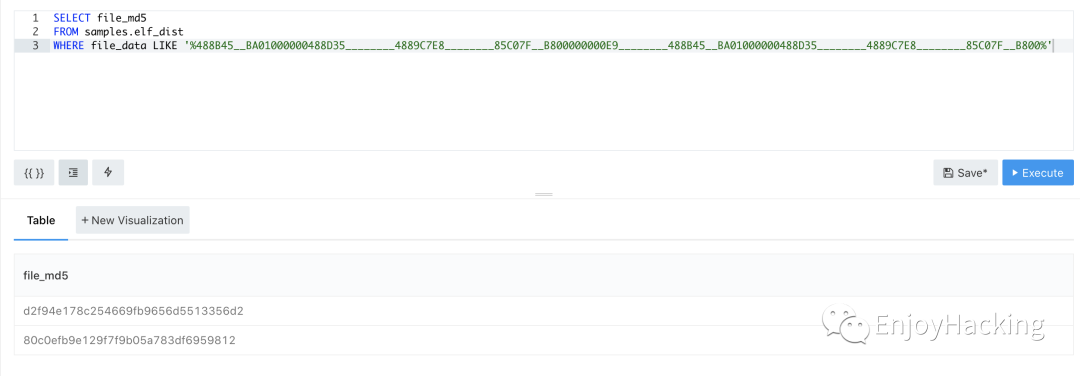This screenshot has height=376, width=1080.
Task: Sort by the file_md5 column header
Action: tap(45, 275)
